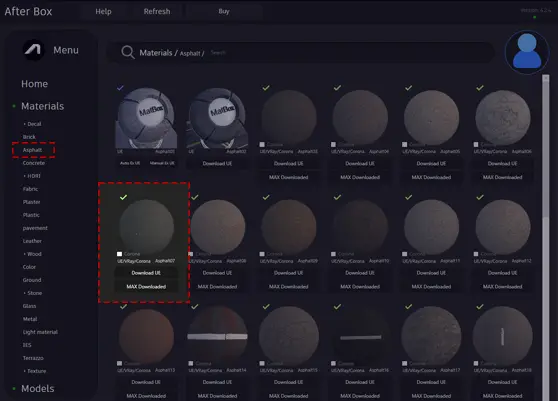Click the user profile avatar icon
This screenshot has width=558, height=401.
coord(527,52)
